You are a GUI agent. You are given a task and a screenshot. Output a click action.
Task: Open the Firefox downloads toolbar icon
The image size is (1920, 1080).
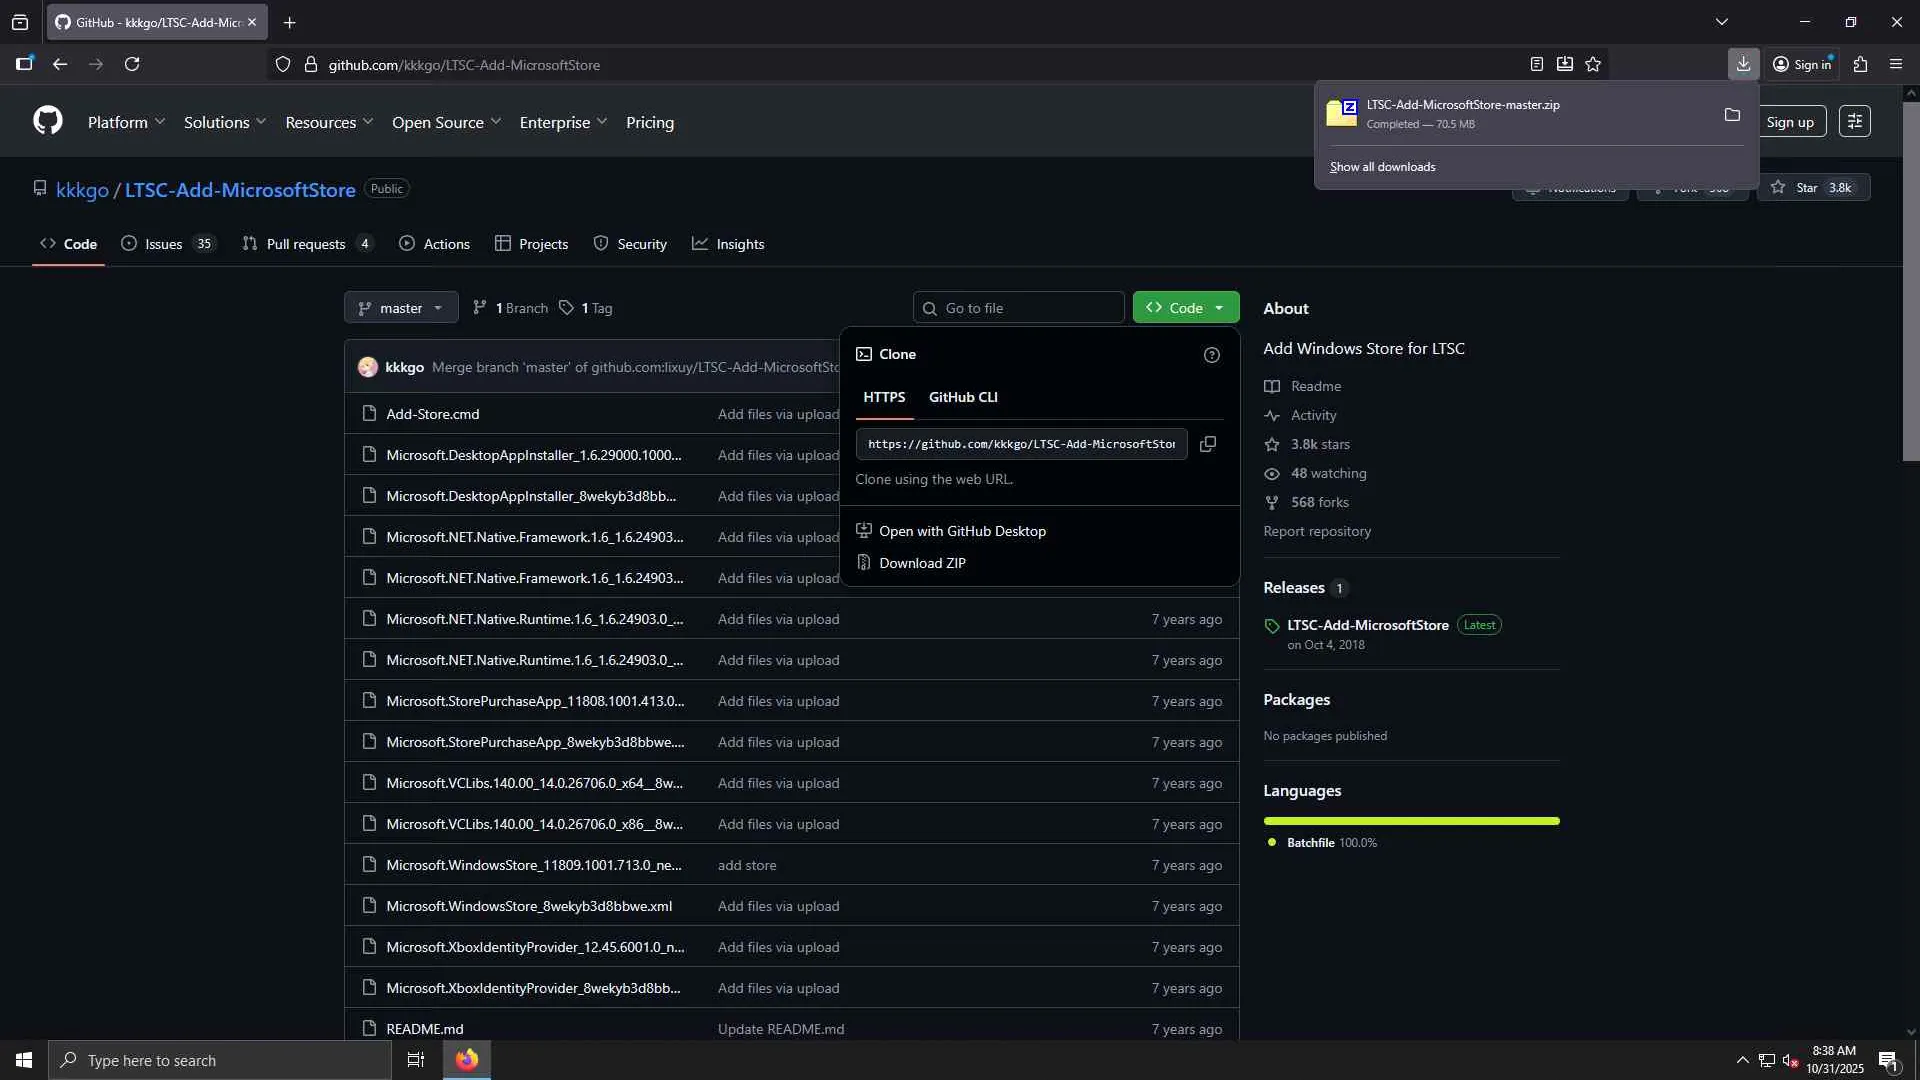tap(1743, 65)
